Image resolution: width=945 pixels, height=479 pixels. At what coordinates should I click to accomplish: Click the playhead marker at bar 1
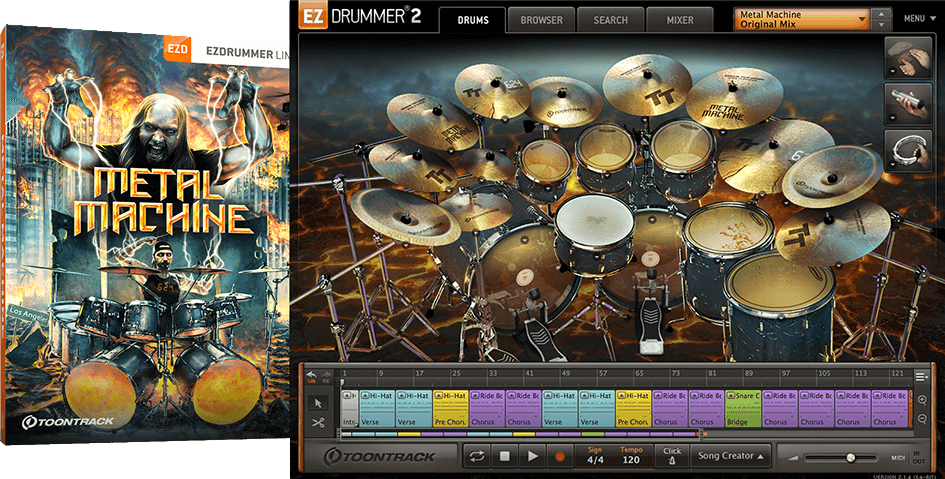pyautogui.click(x=342, y=382)
